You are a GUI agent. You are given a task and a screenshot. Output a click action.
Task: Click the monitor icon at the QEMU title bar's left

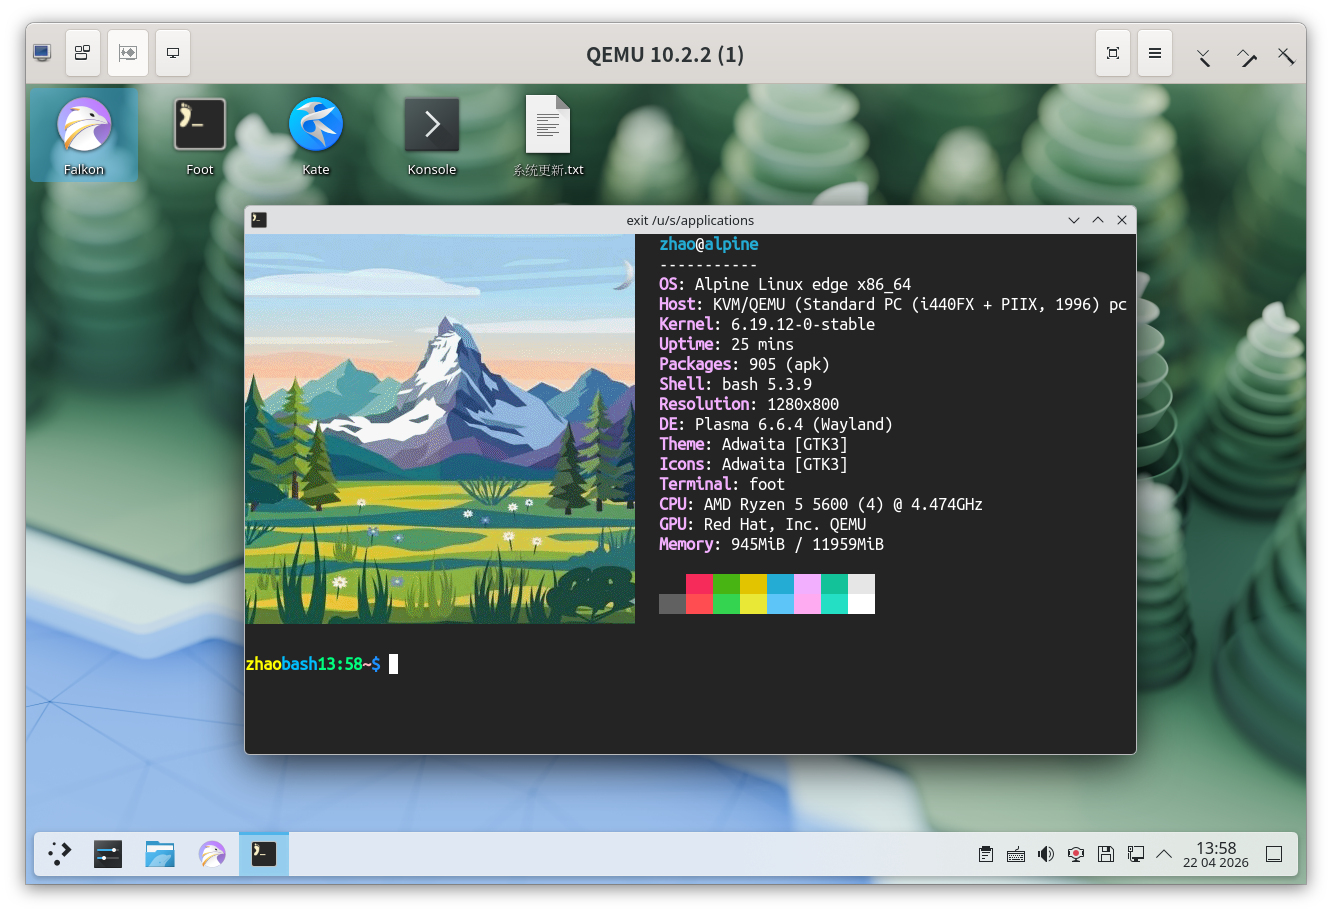click(x=42, y=53)
